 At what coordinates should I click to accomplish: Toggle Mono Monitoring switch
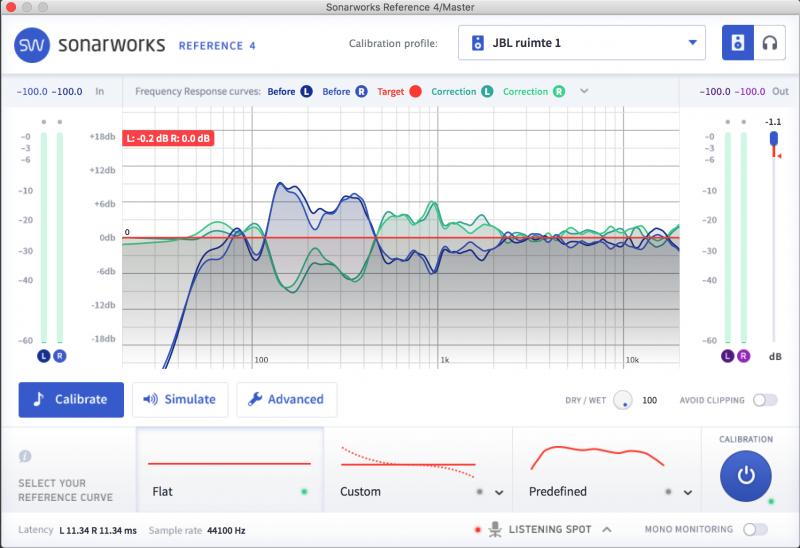[x=755, y=529]
